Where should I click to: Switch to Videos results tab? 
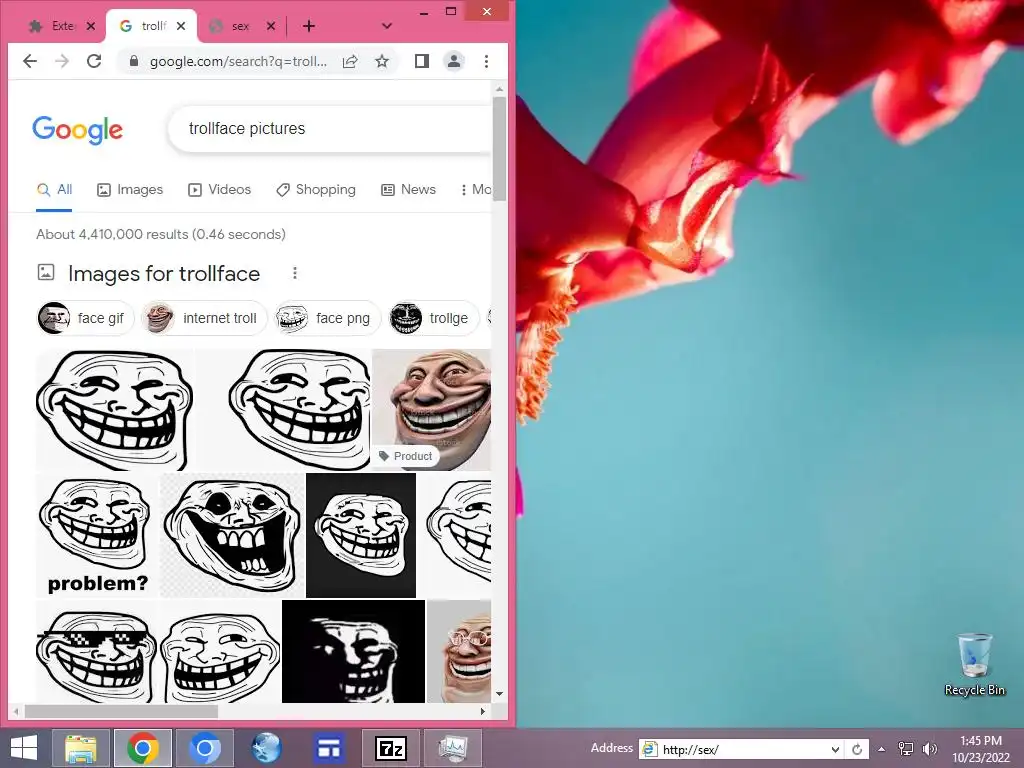coord(219,189)
